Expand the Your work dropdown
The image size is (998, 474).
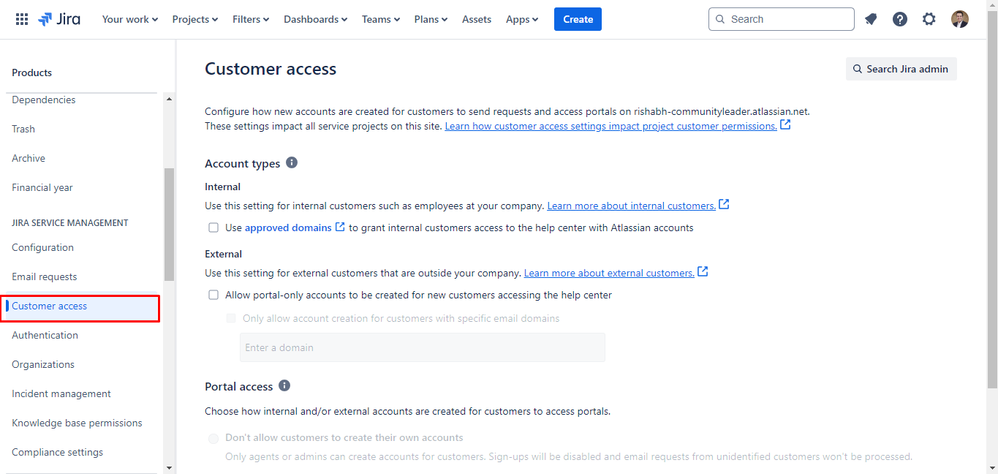point(130,19)
